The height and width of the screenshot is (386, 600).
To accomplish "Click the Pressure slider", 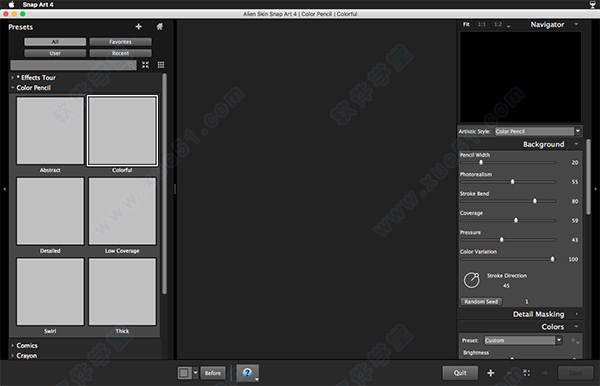I will point(508,240).
